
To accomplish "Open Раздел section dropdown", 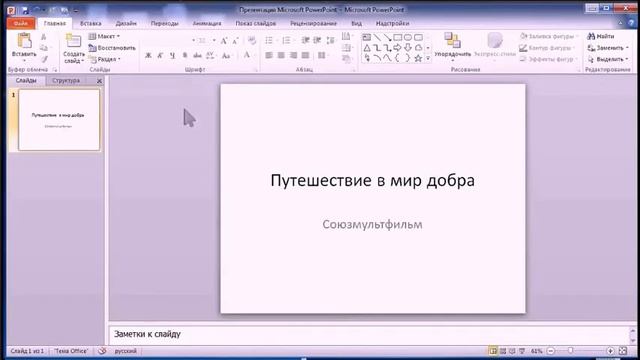I will pos(105,59).
